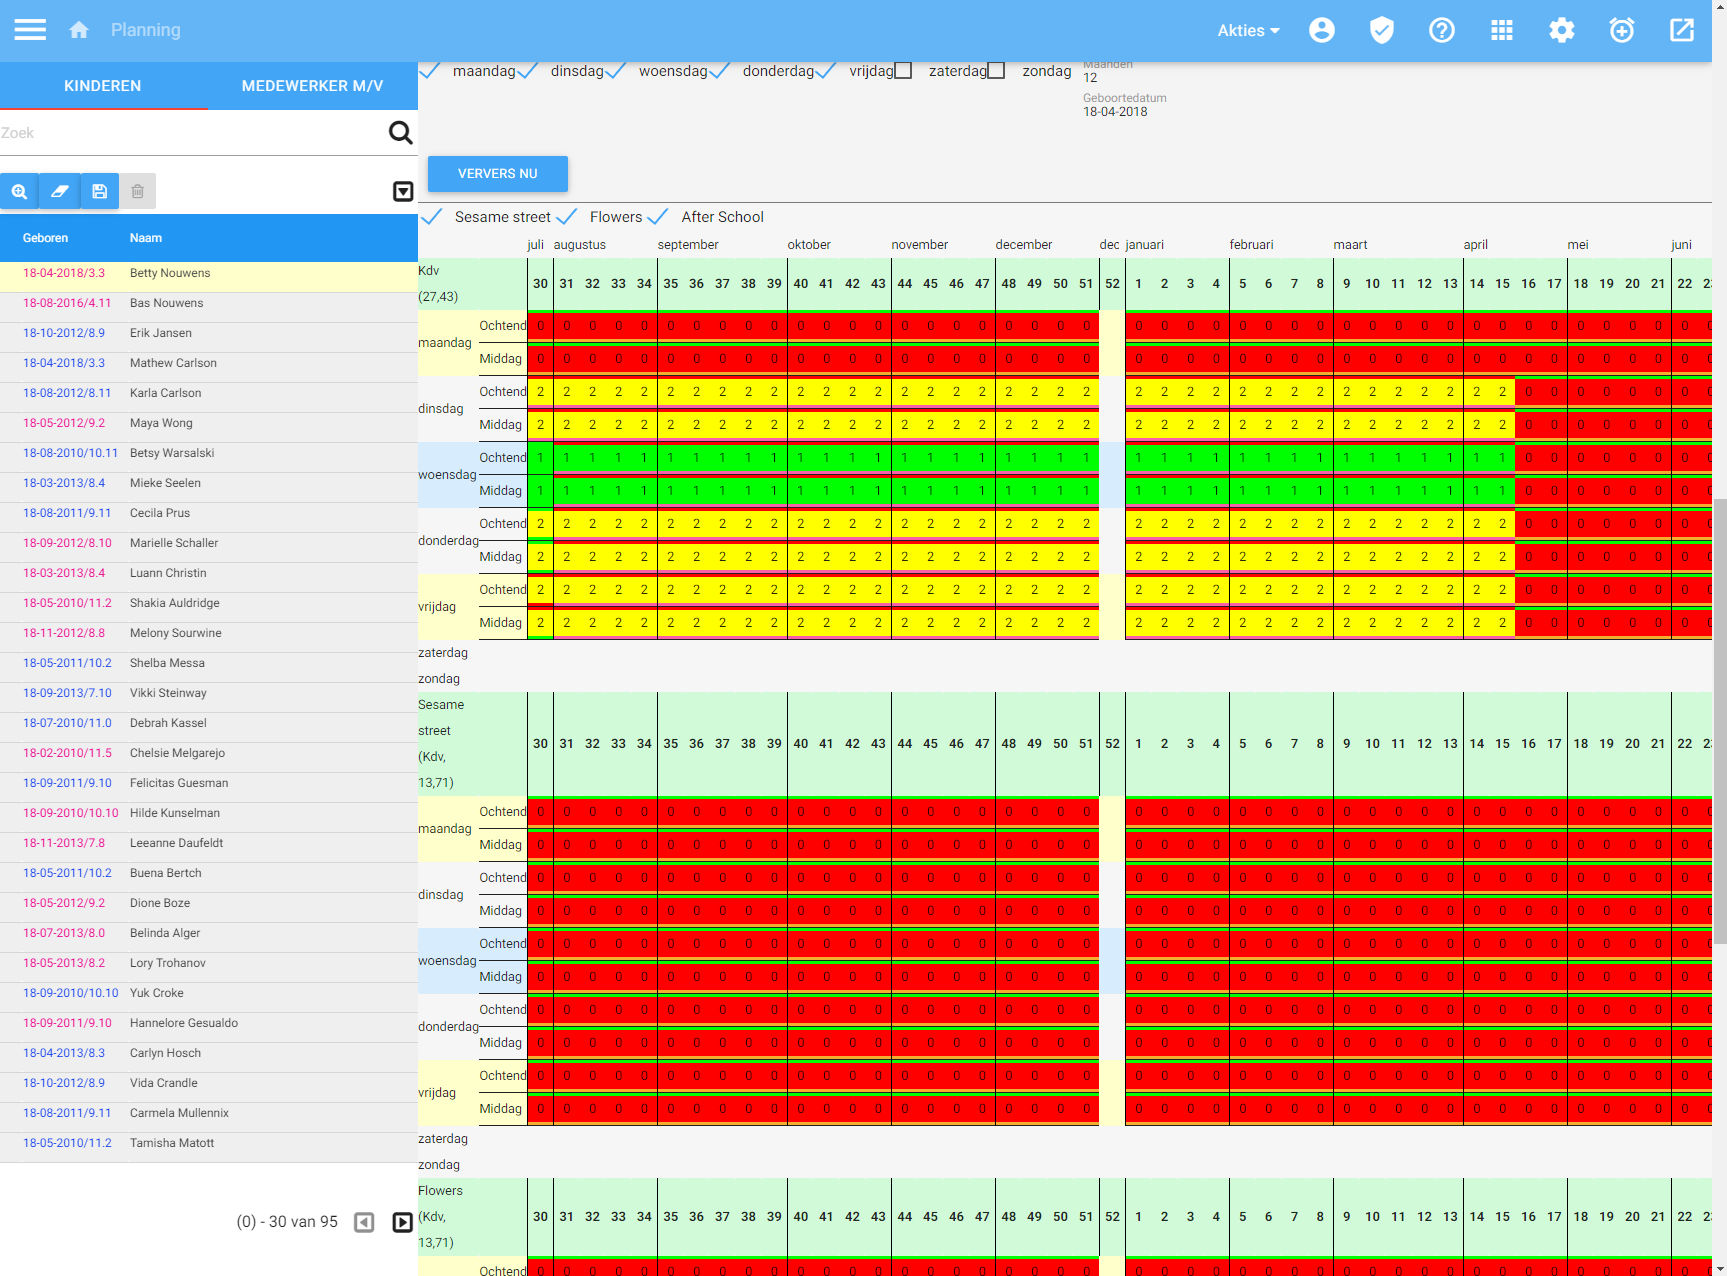Viewport: 1727px width, 1276px height.
Task: Go to next page of children list
Action: pyautogui.click(x=402, y=1222)
